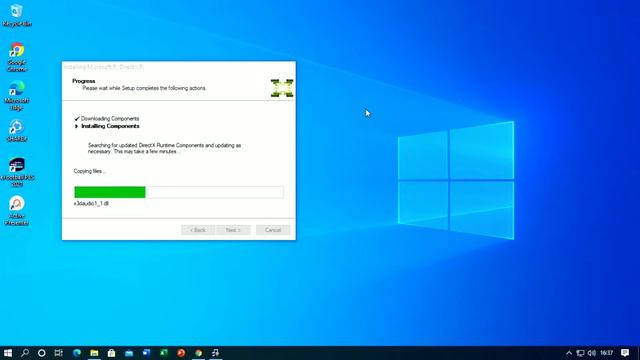Click the Installing Components step text
640x360 pixels.
point(110,126)
